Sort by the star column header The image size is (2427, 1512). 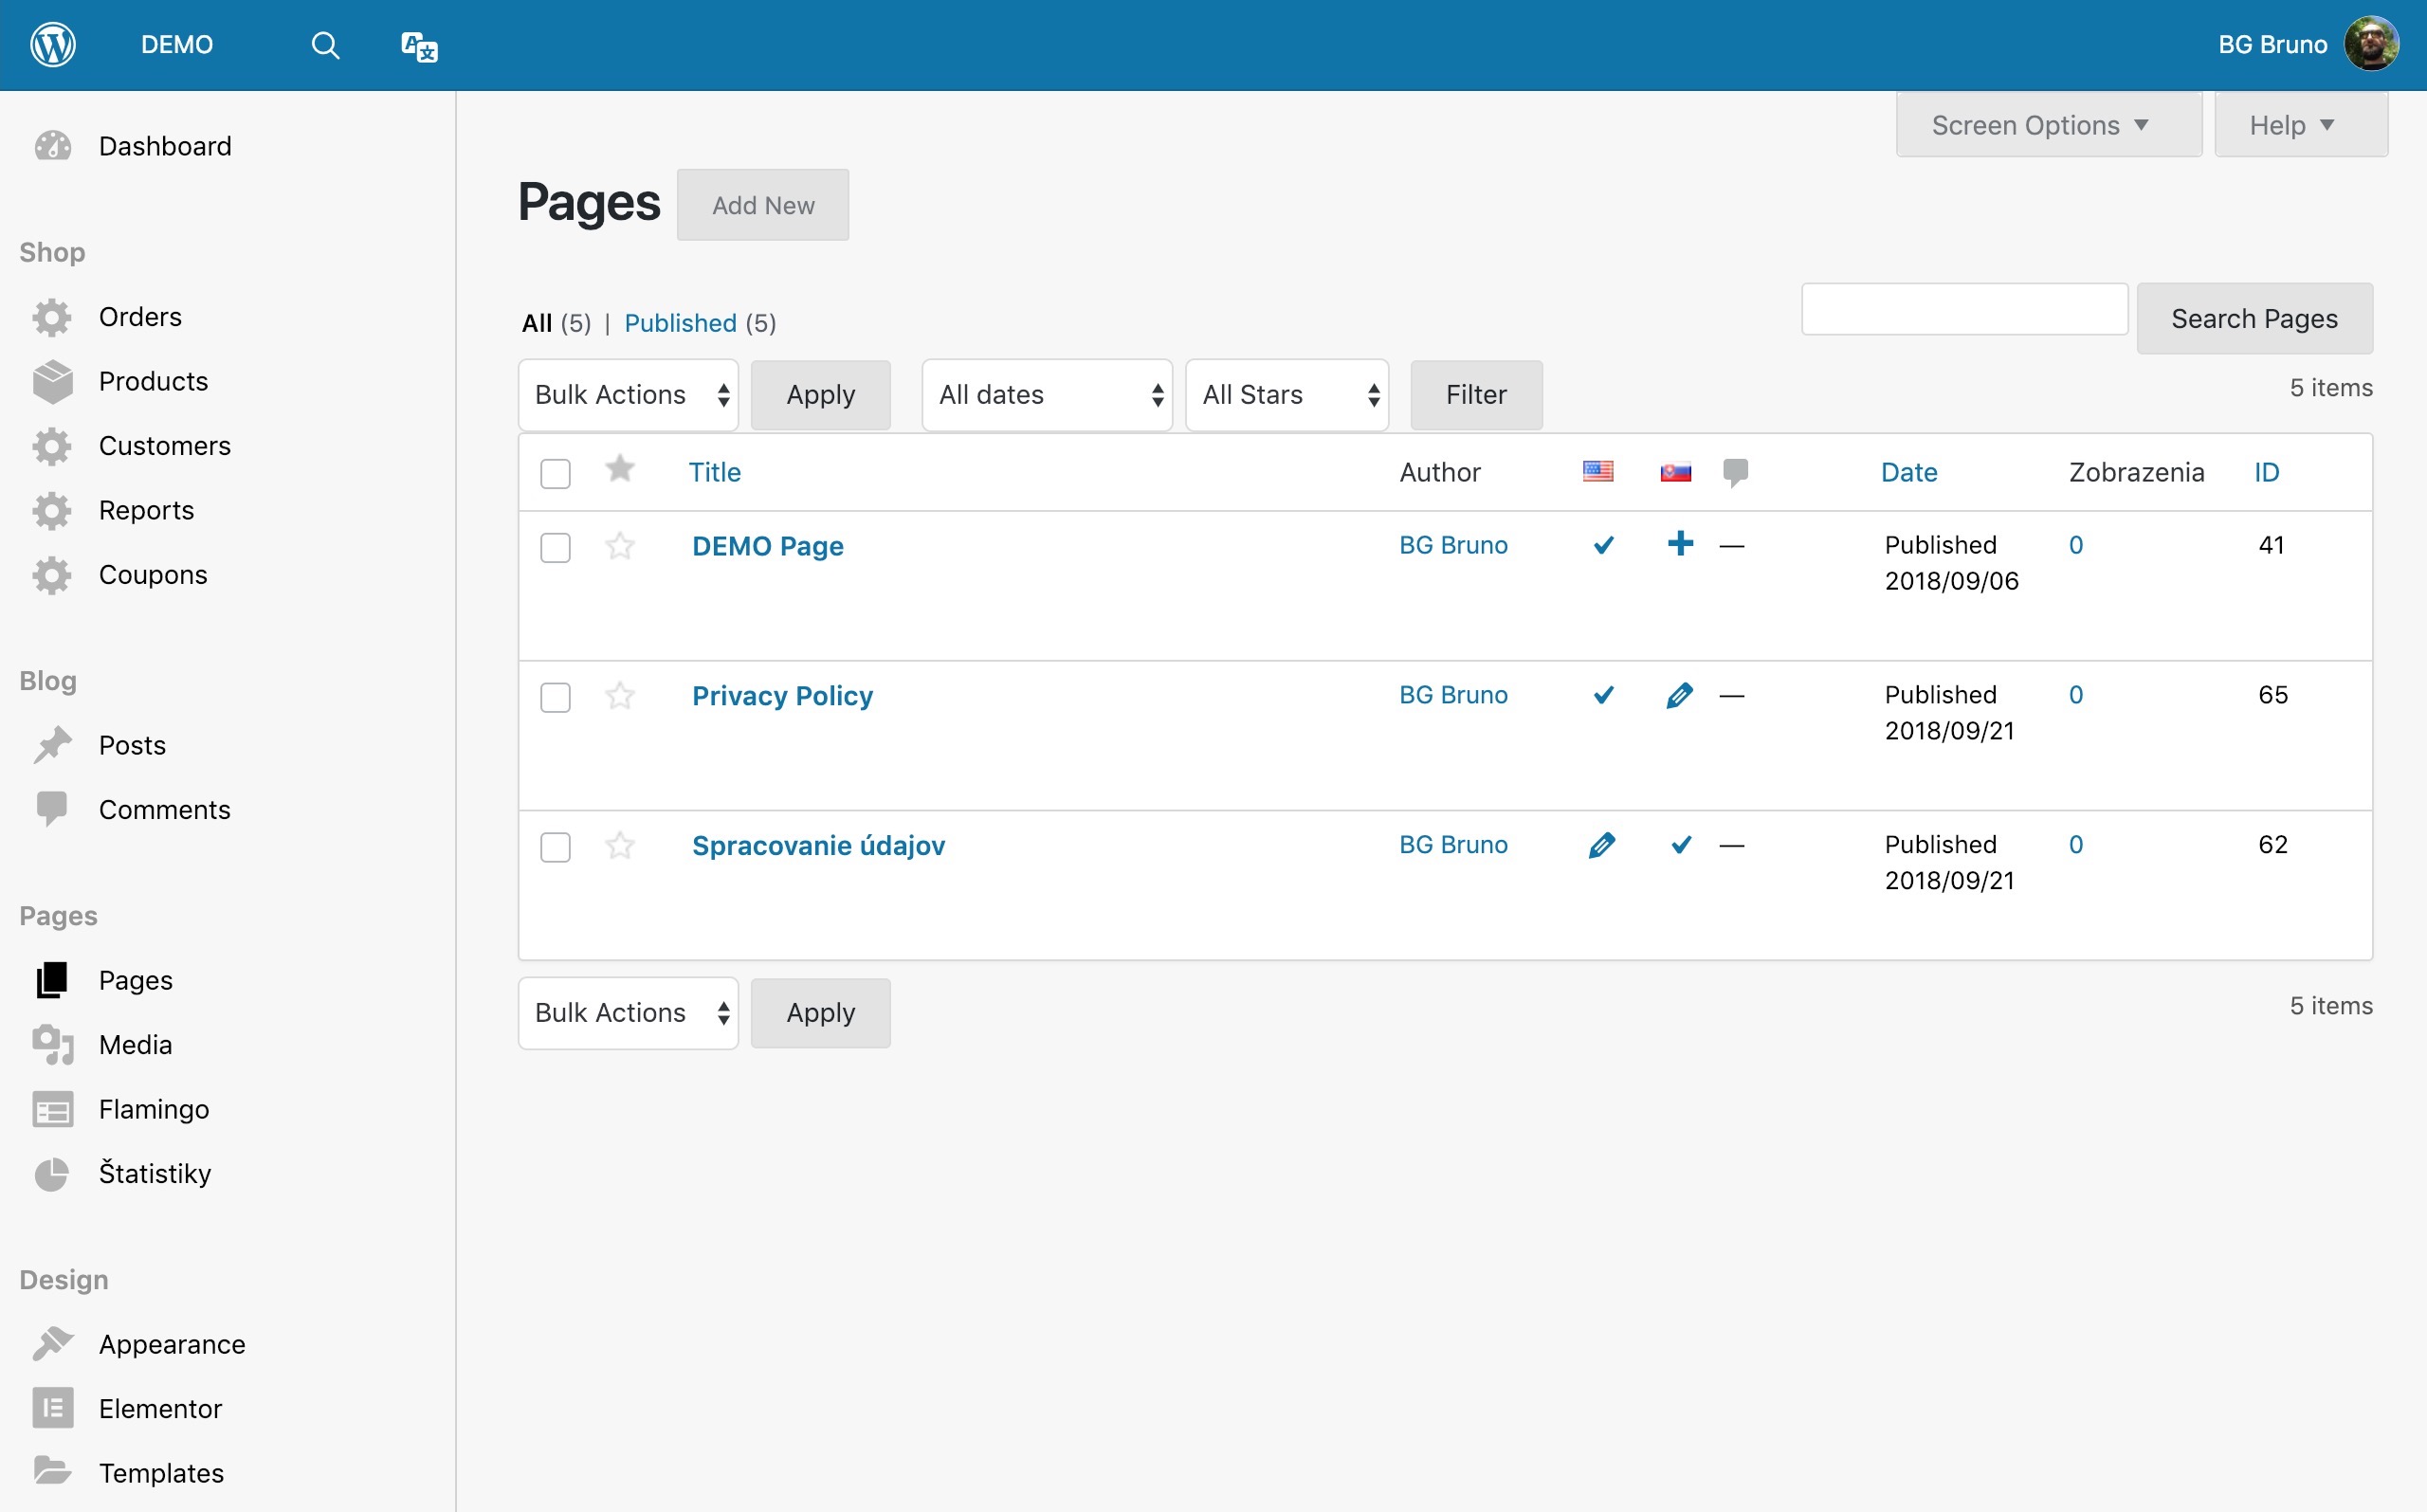tap(620, 469)
